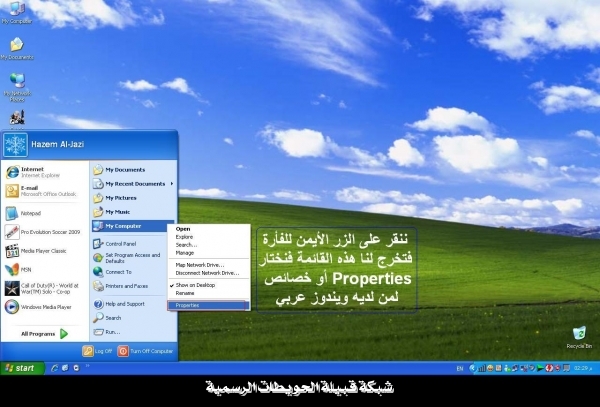
Task: Open the Recycle Bin on desktop
Action: point(579,337)
